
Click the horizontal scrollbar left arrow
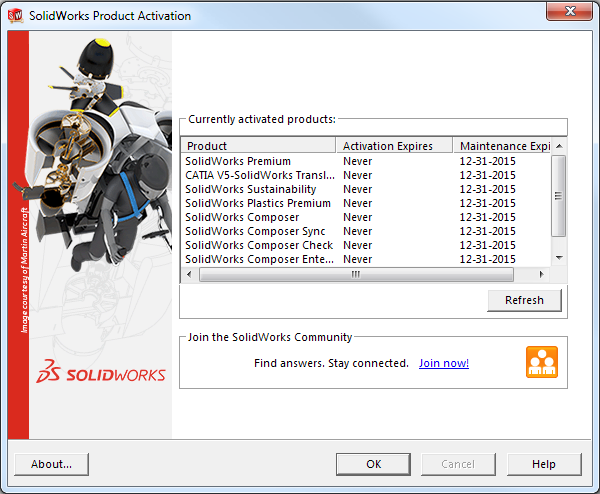(x=189, y=274)
